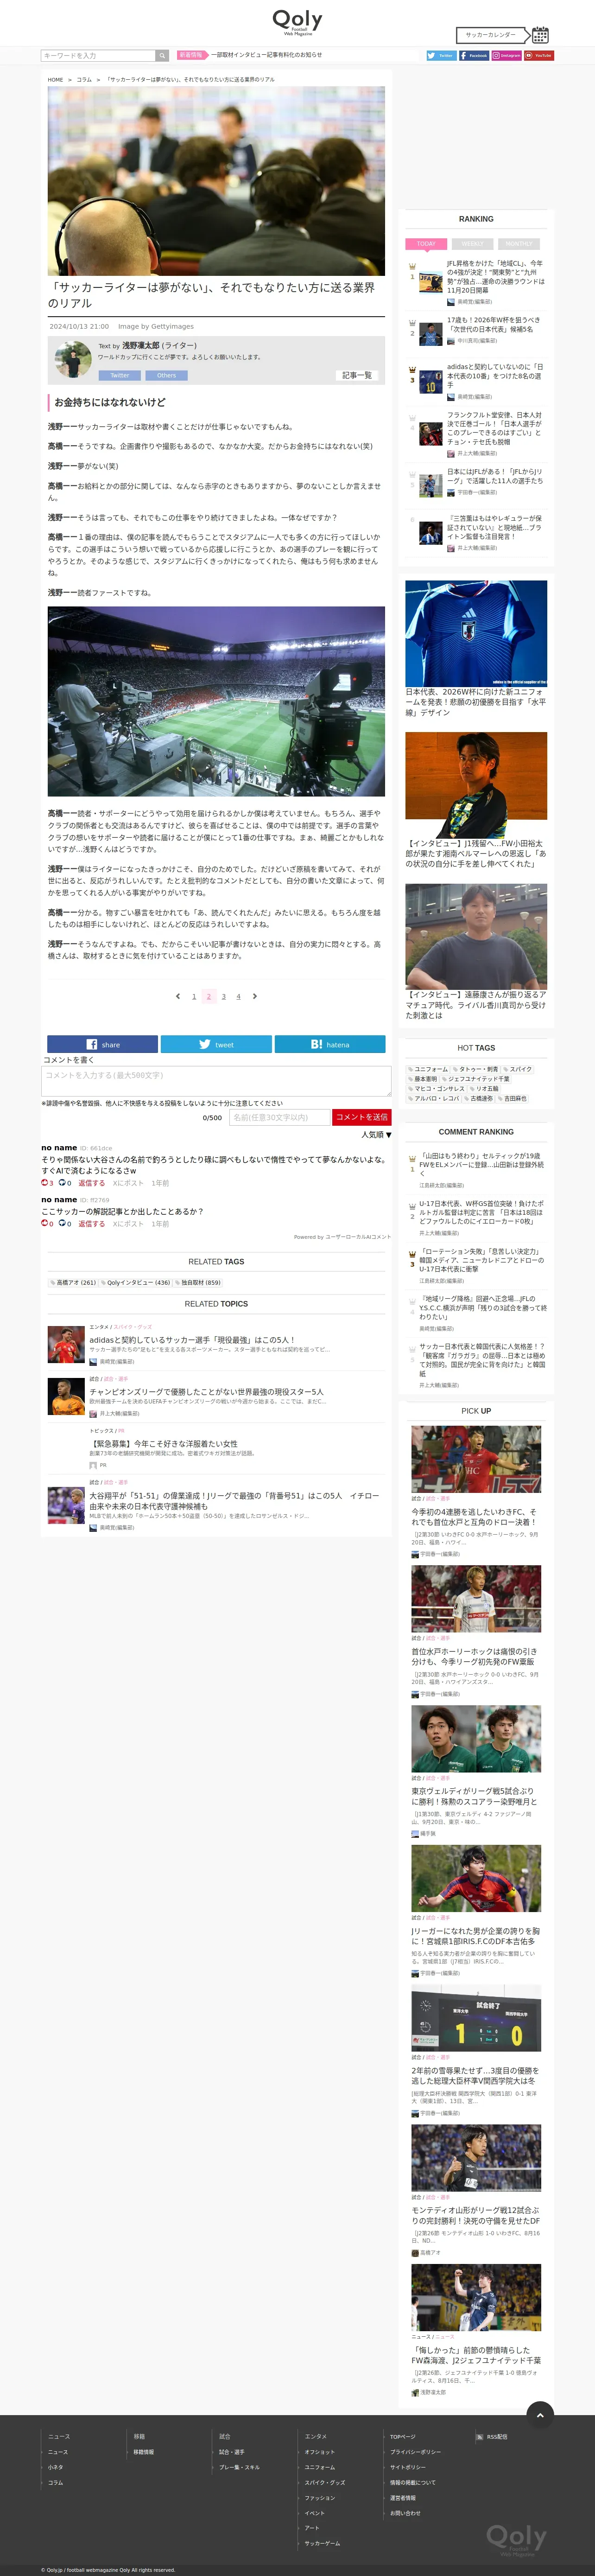This screenshot has width=595, height=2576.
Task: Bookmark article via hatena button
Action: tap(330, 1044)
